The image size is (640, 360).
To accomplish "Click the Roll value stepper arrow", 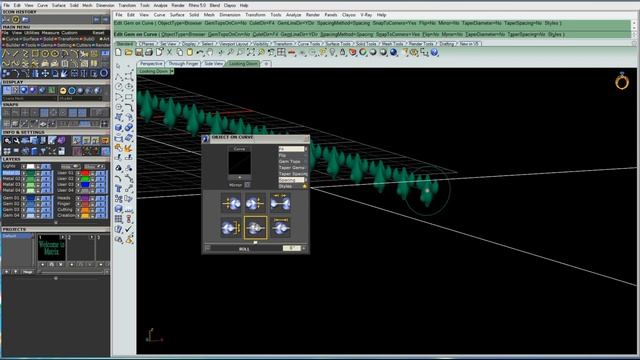I will pyautogui.click(x=304, y=248).
